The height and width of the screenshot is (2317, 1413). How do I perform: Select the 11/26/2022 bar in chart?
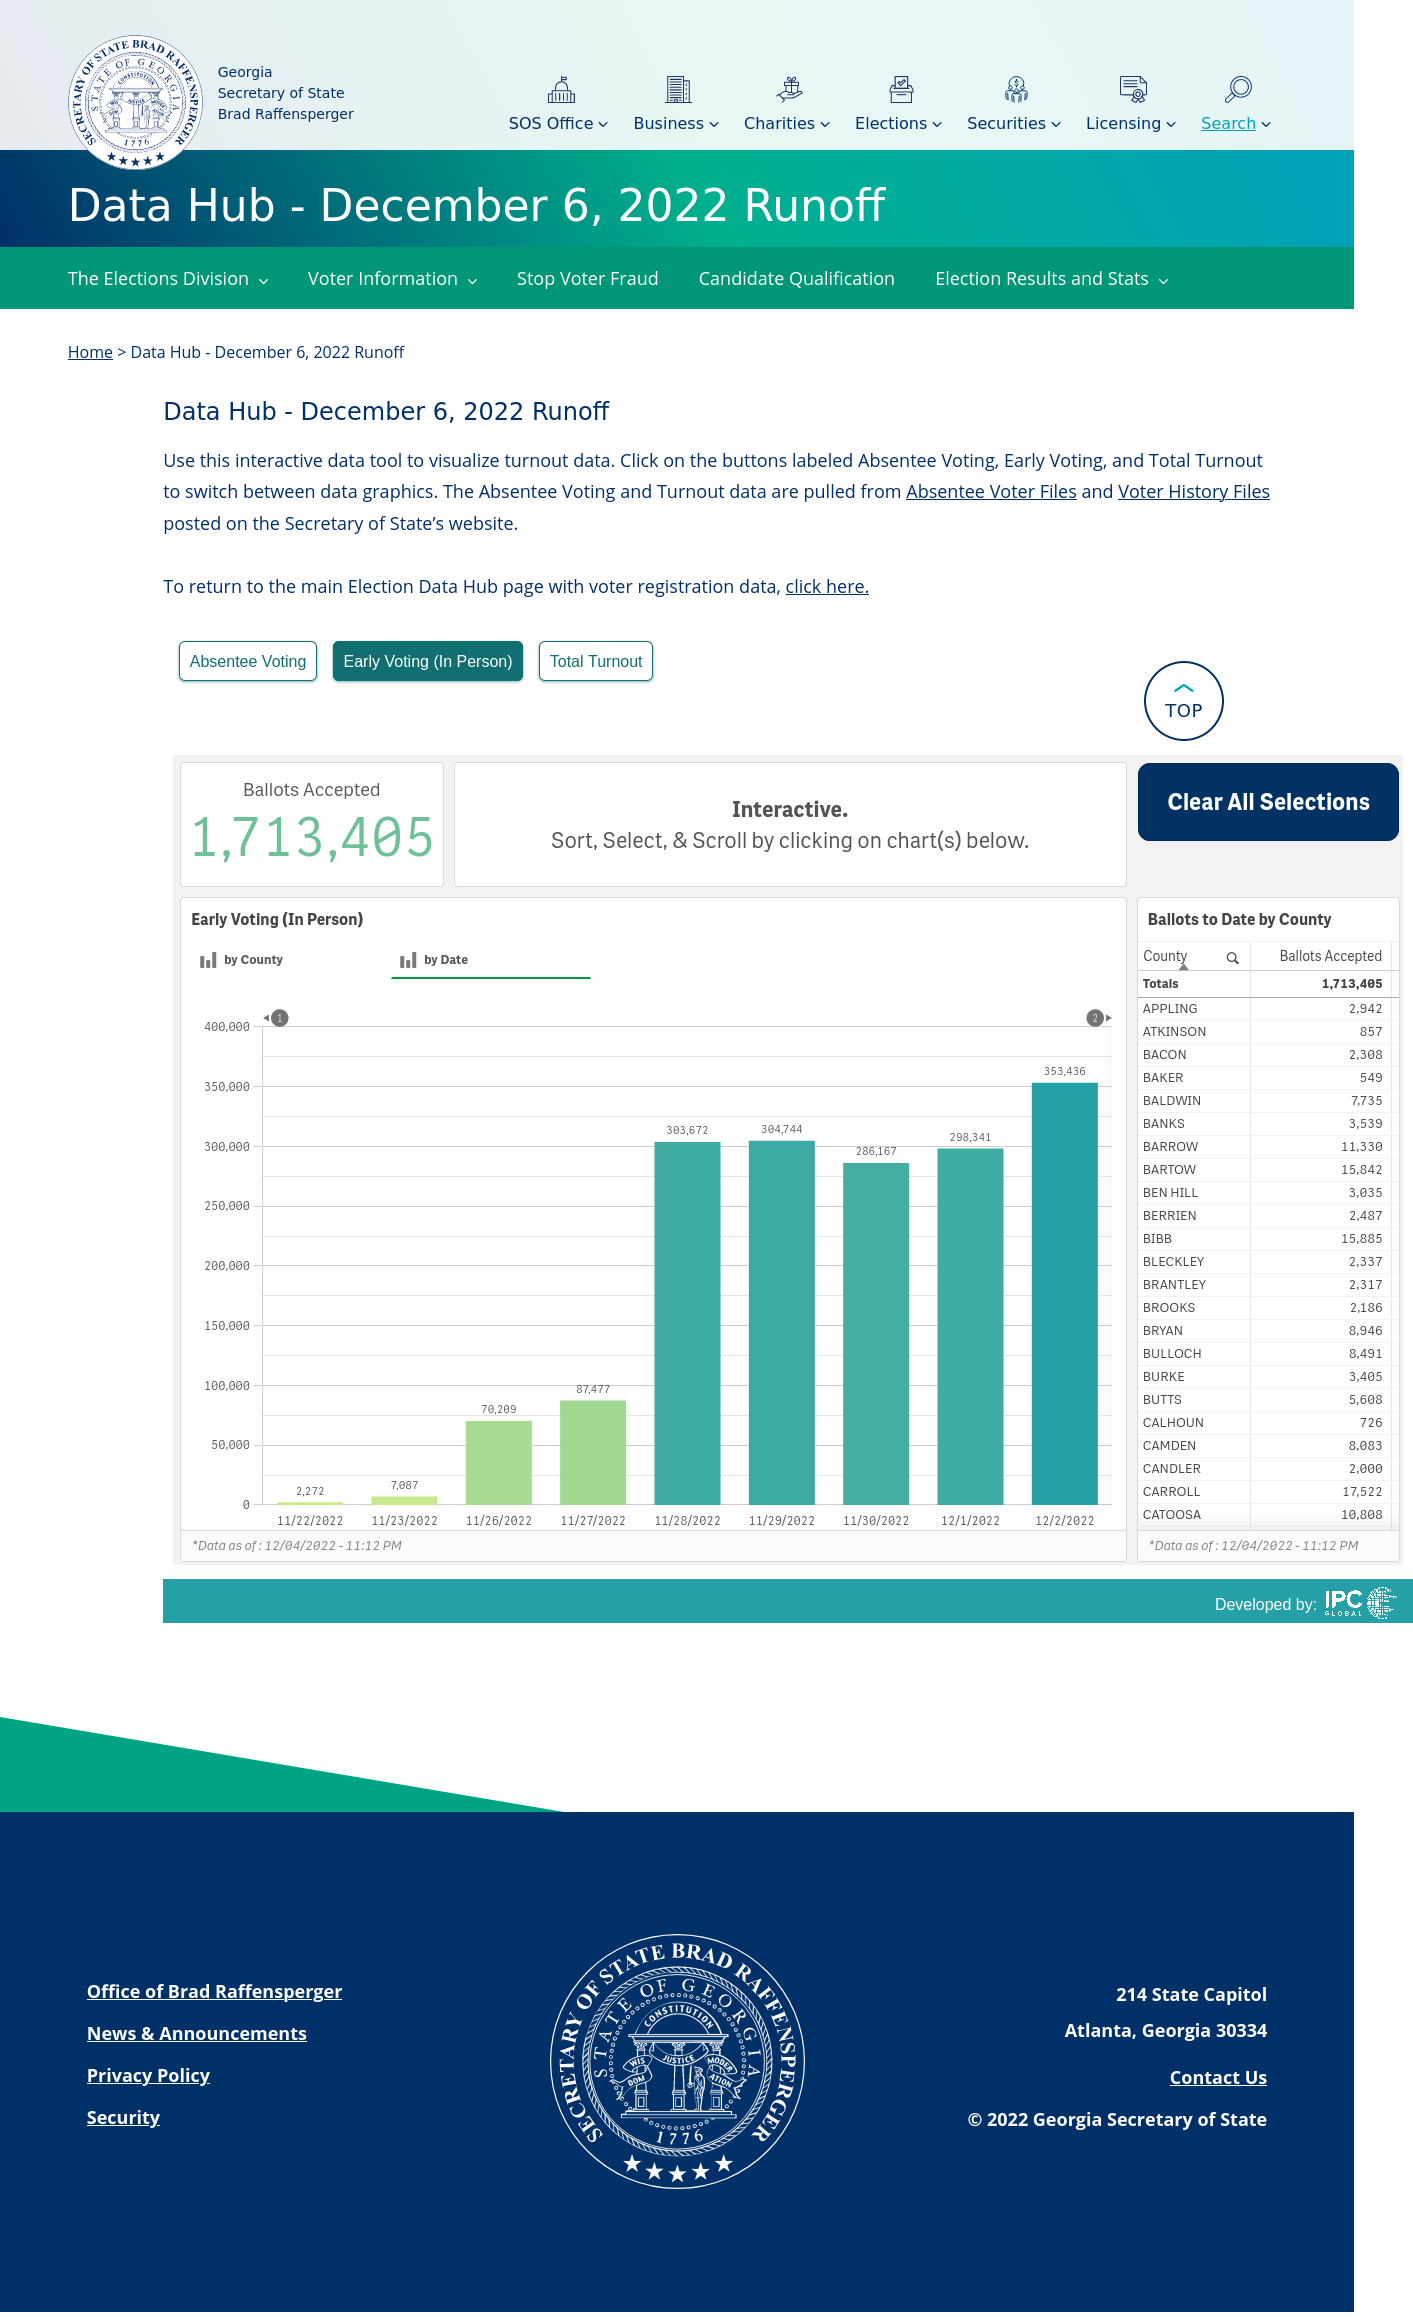498,1462
